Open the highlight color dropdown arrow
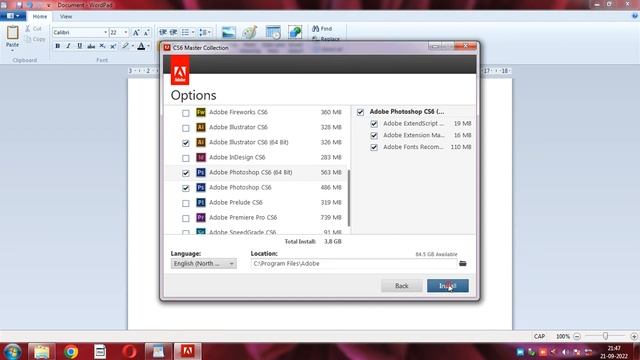 click(133, 46)
